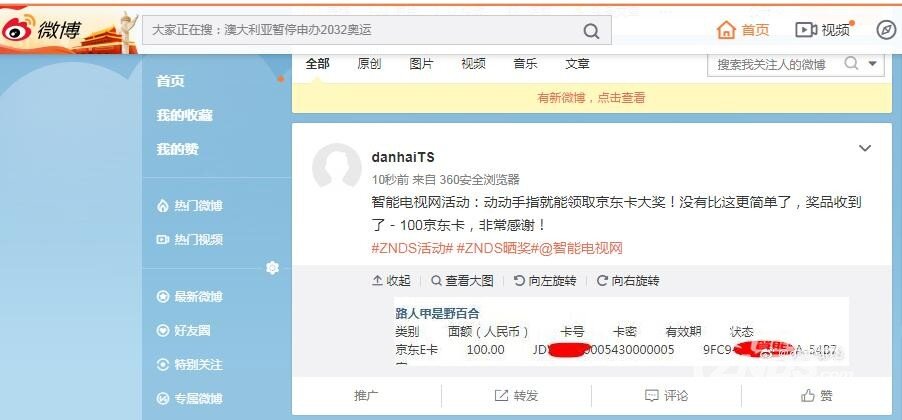Viewport: 902px width, 420px height.
Task: Open the danhaiTS username link
Action: (403, 157)
